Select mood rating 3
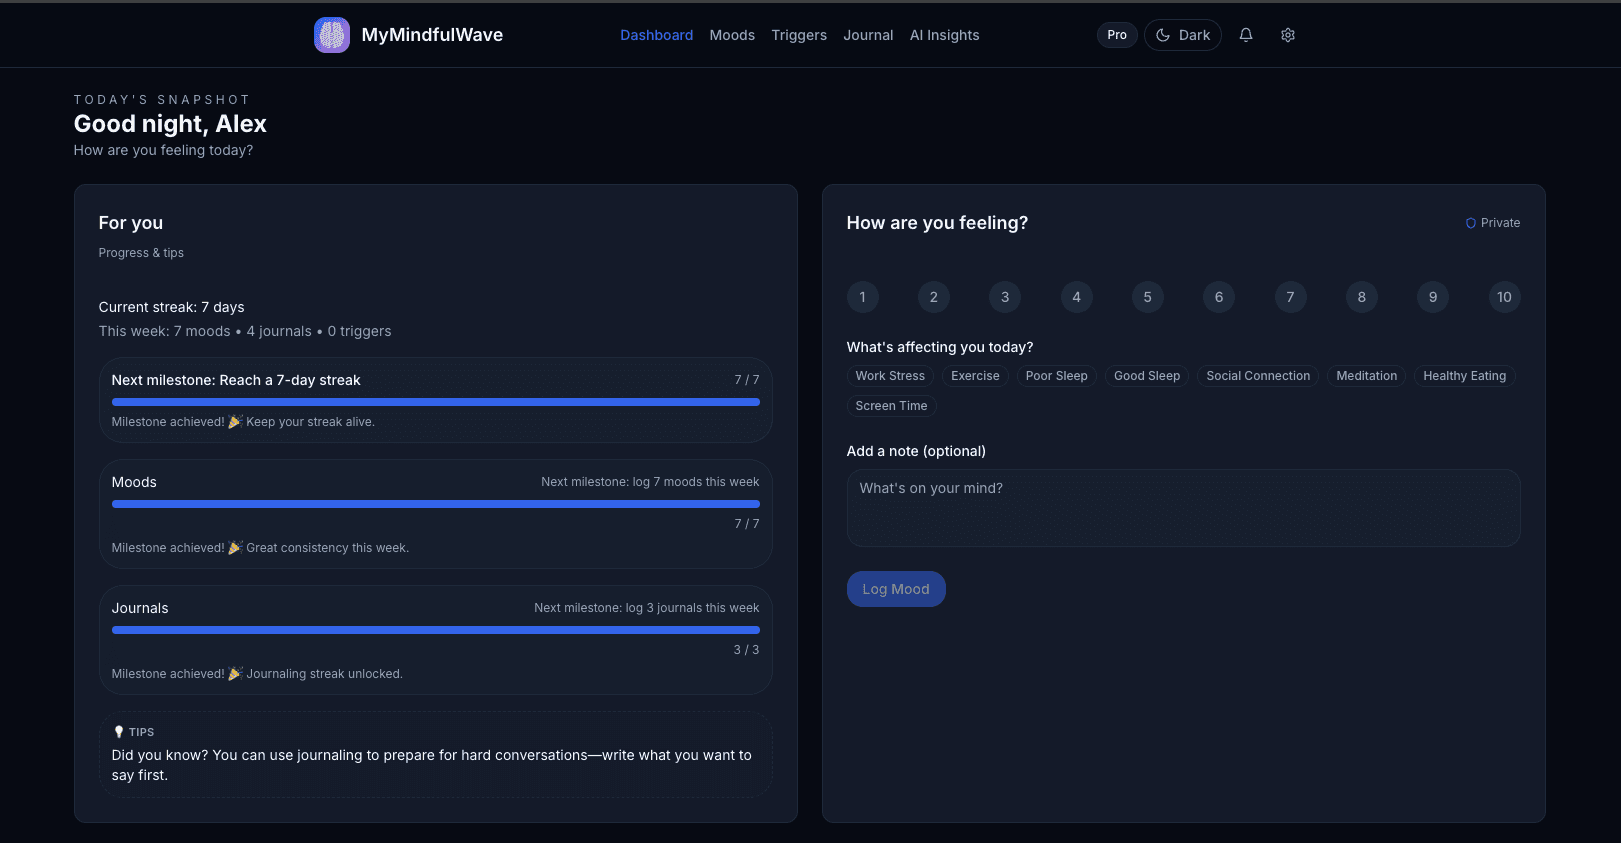The height and width of the screenshot is (843, 1621). pyautogui.click(x=1005, y=297)
